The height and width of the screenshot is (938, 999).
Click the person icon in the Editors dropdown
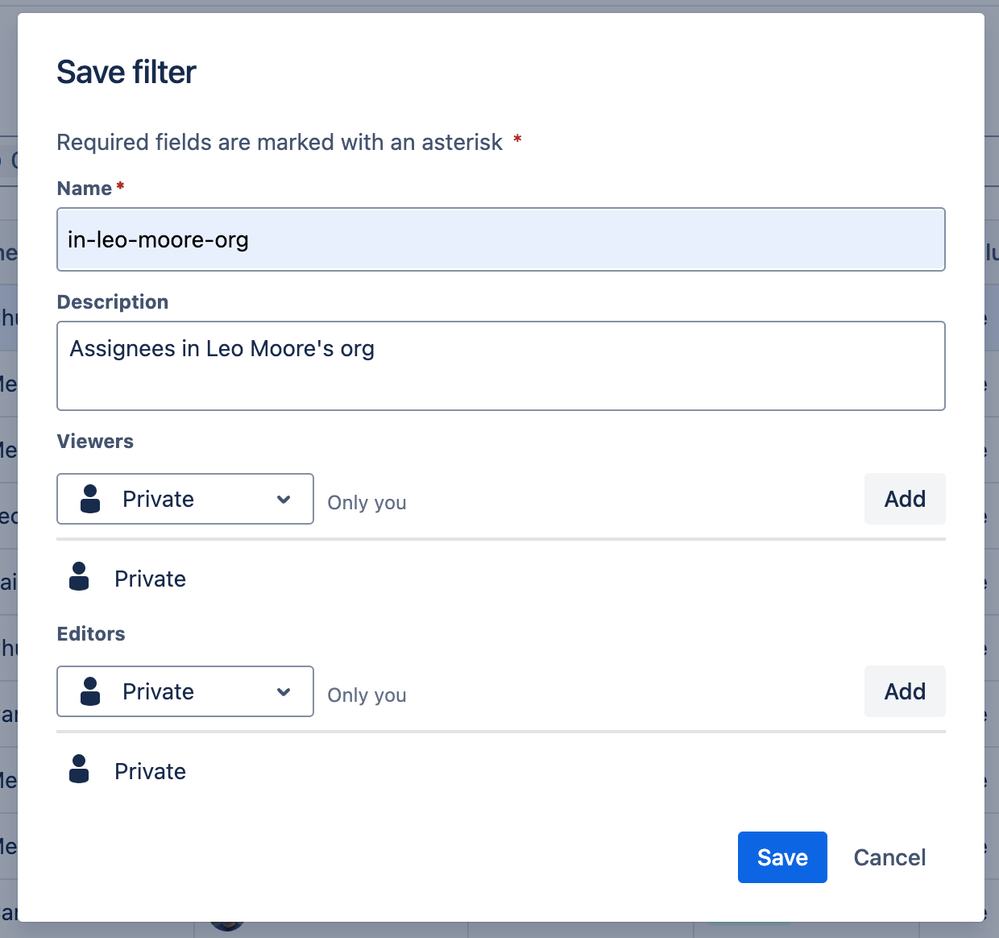(90, 691)
